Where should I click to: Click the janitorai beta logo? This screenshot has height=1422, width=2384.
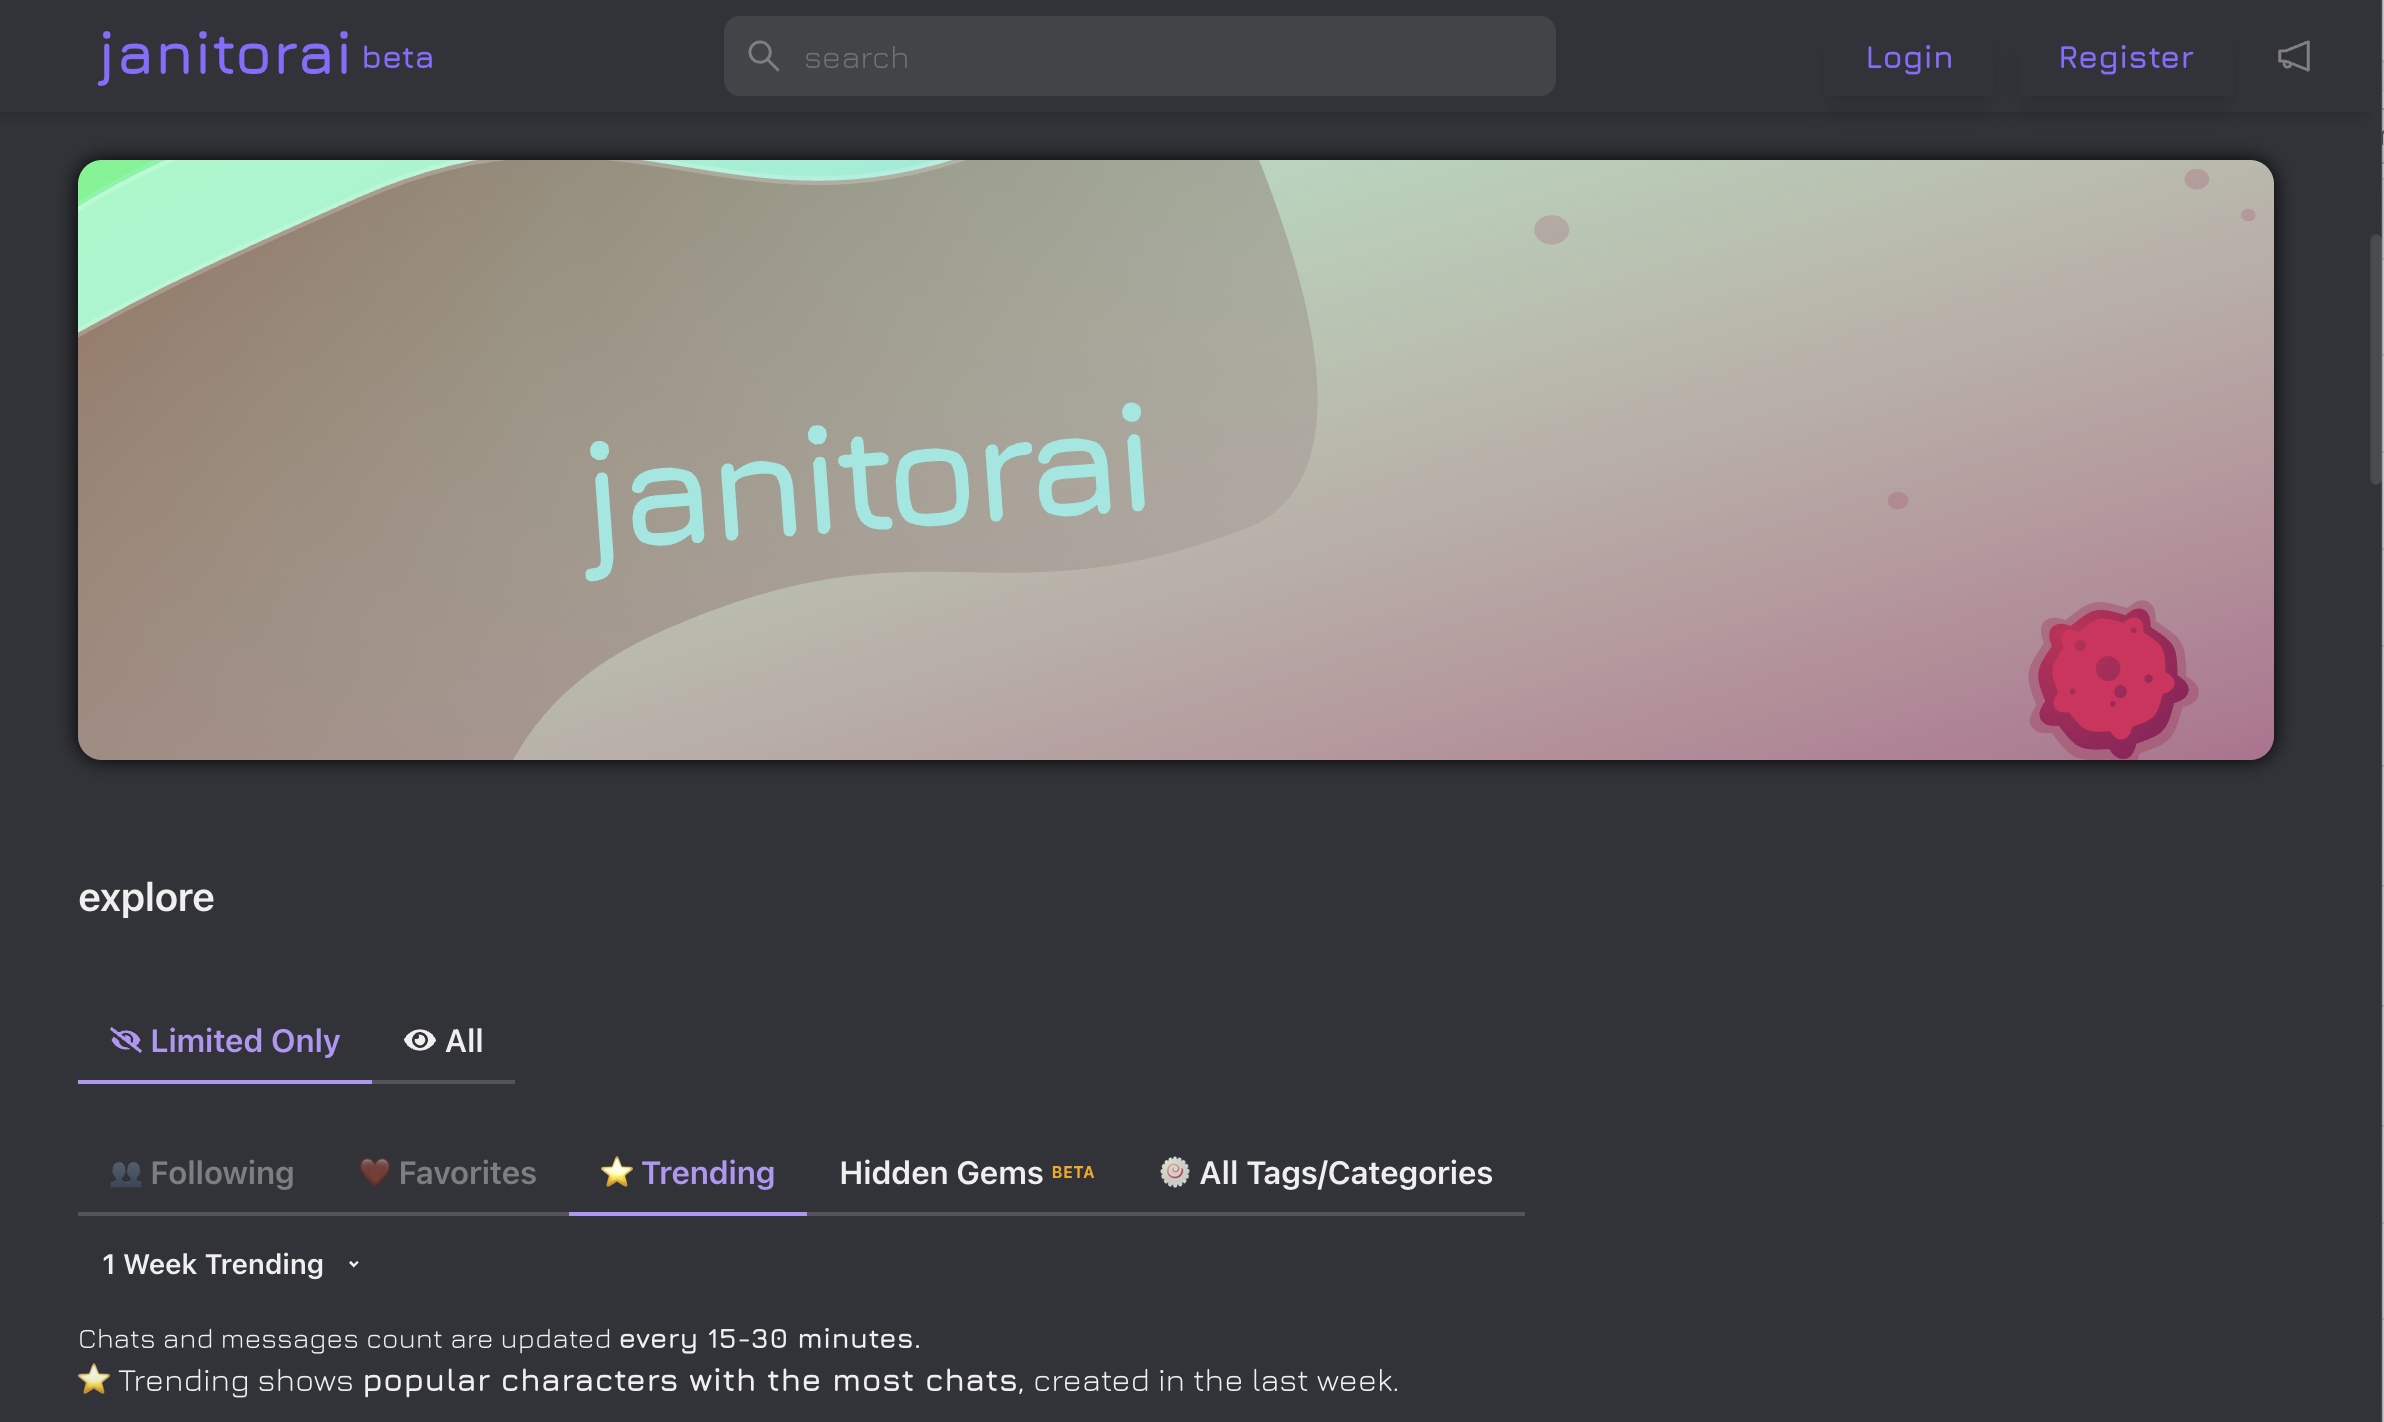(x=265, y=56)
